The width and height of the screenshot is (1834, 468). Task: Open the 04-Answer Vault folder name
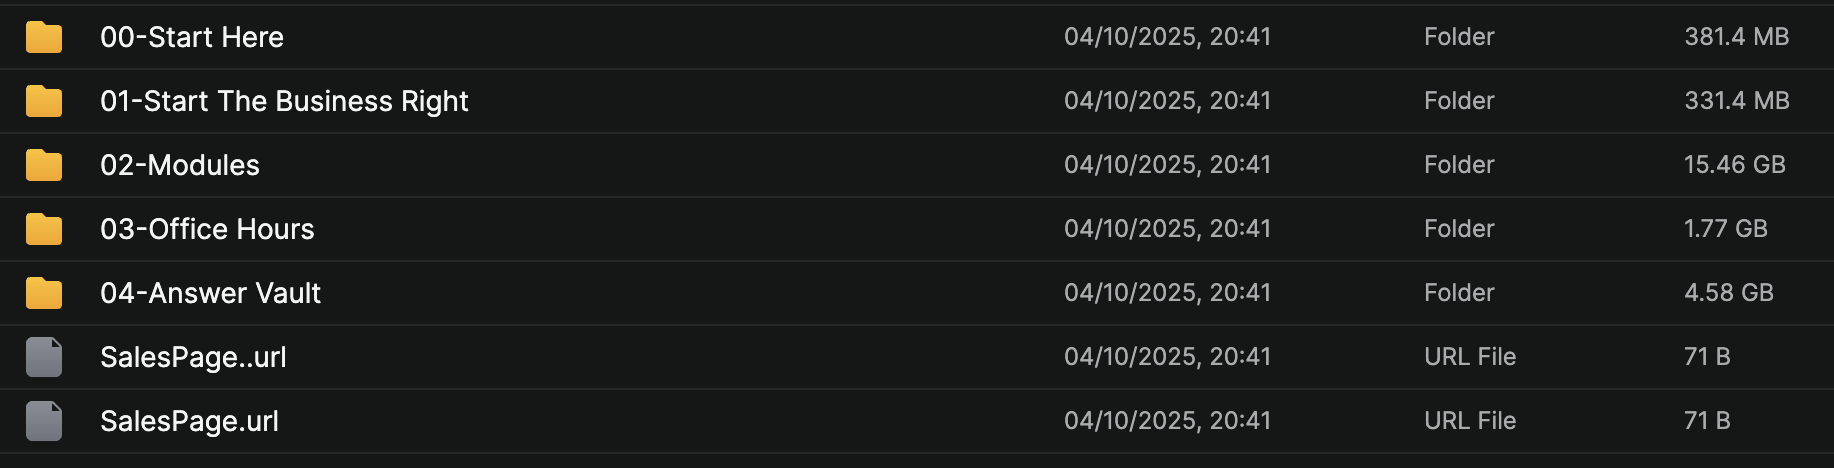click(x=210, y=294)
